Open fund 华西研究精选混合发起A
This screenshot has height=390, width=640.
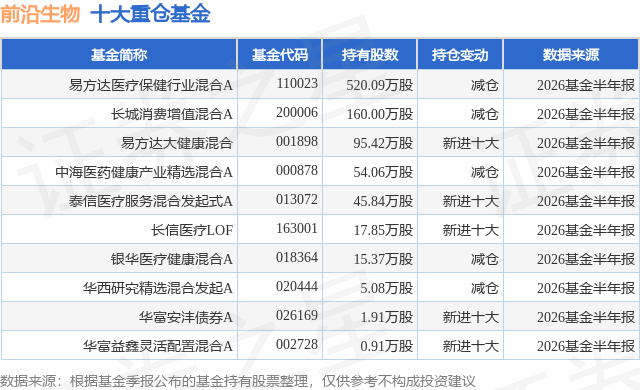click(158, 288)
